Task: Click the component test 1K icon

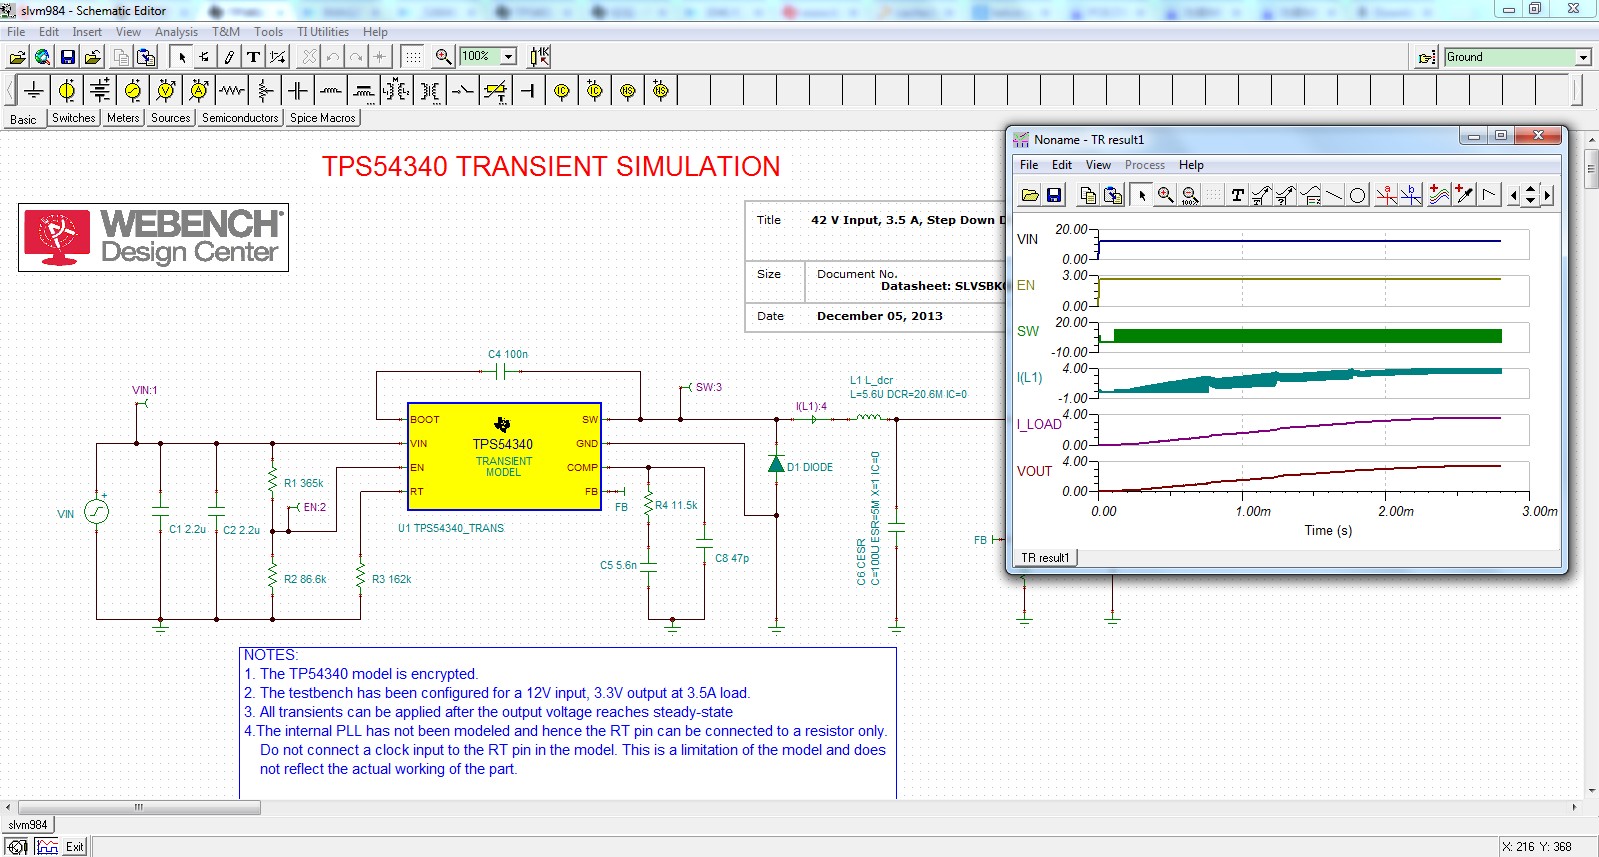Action: tap(540, 57)
